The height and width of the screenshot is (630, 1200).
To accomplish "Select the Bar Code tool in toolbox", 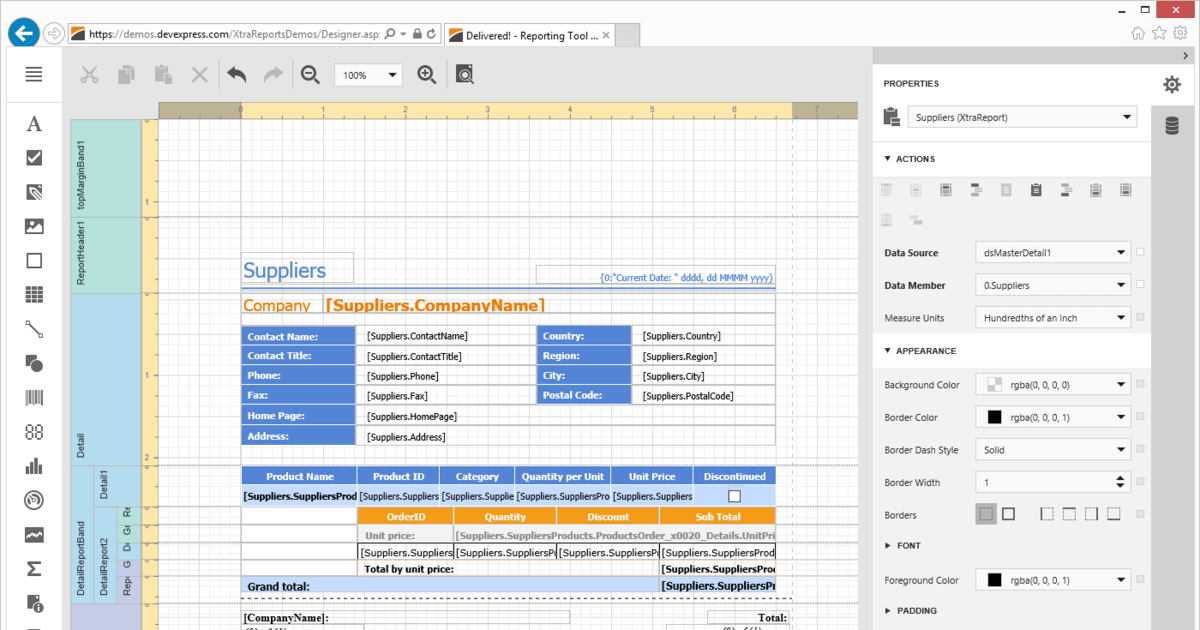I will click(34, 398).
